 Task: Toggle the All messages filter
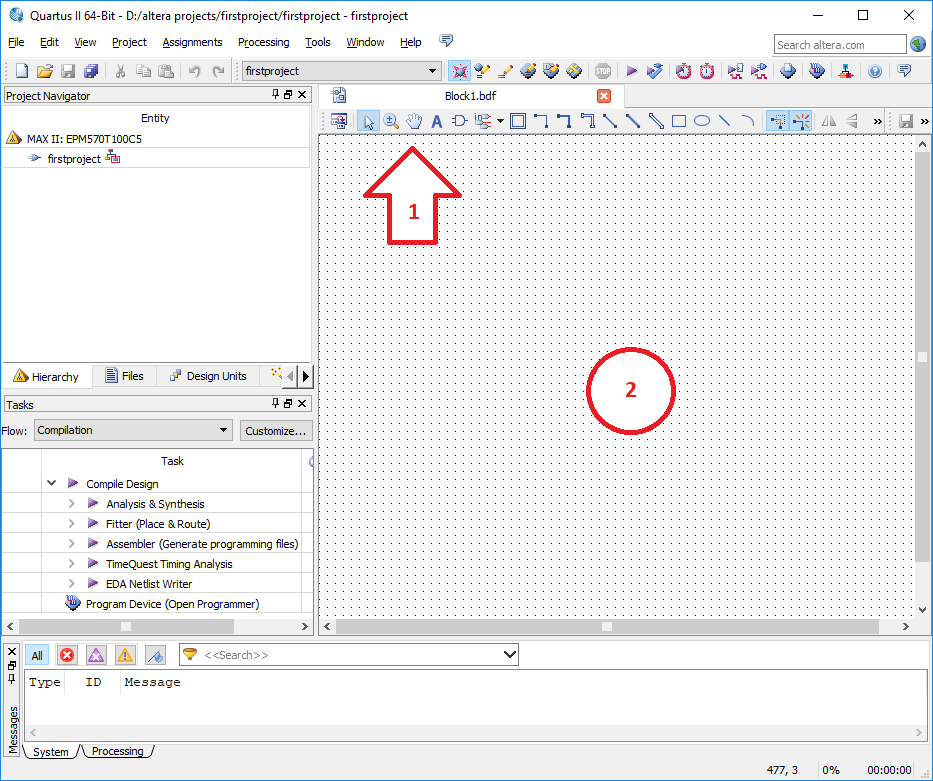(37, 655)
